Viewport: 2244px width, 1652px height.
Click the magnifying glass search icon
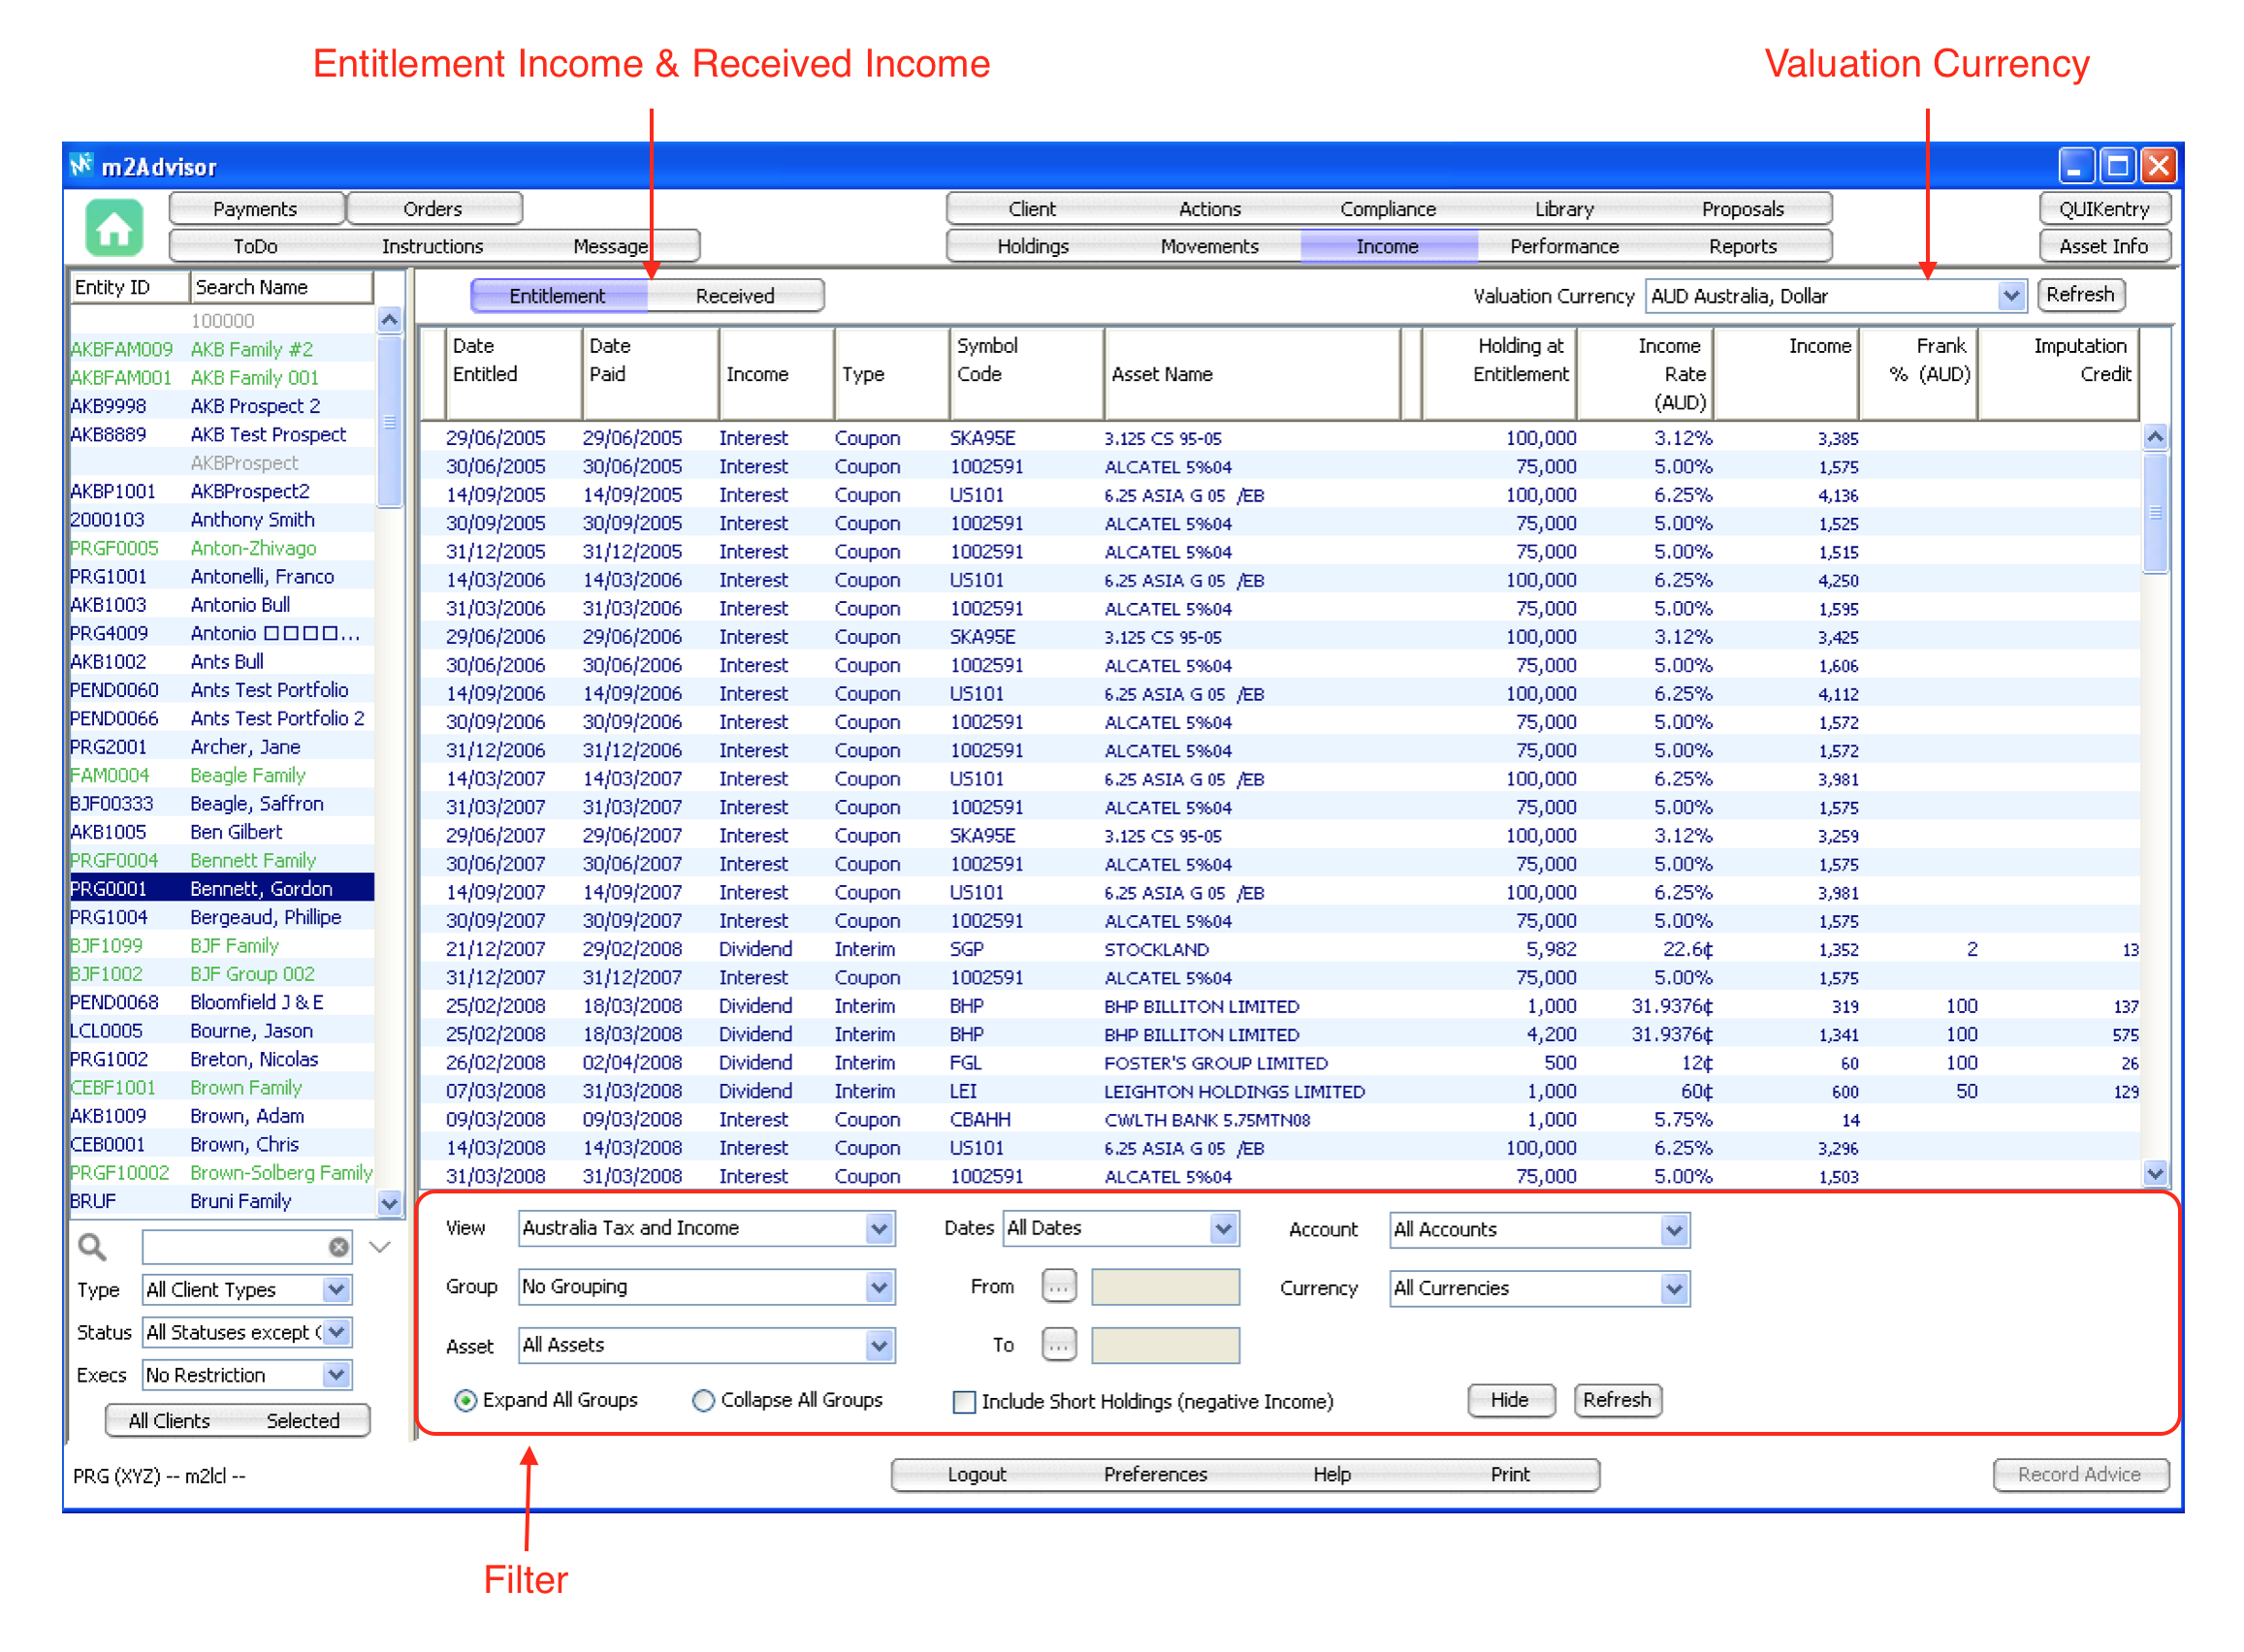tap(92, 1246)
